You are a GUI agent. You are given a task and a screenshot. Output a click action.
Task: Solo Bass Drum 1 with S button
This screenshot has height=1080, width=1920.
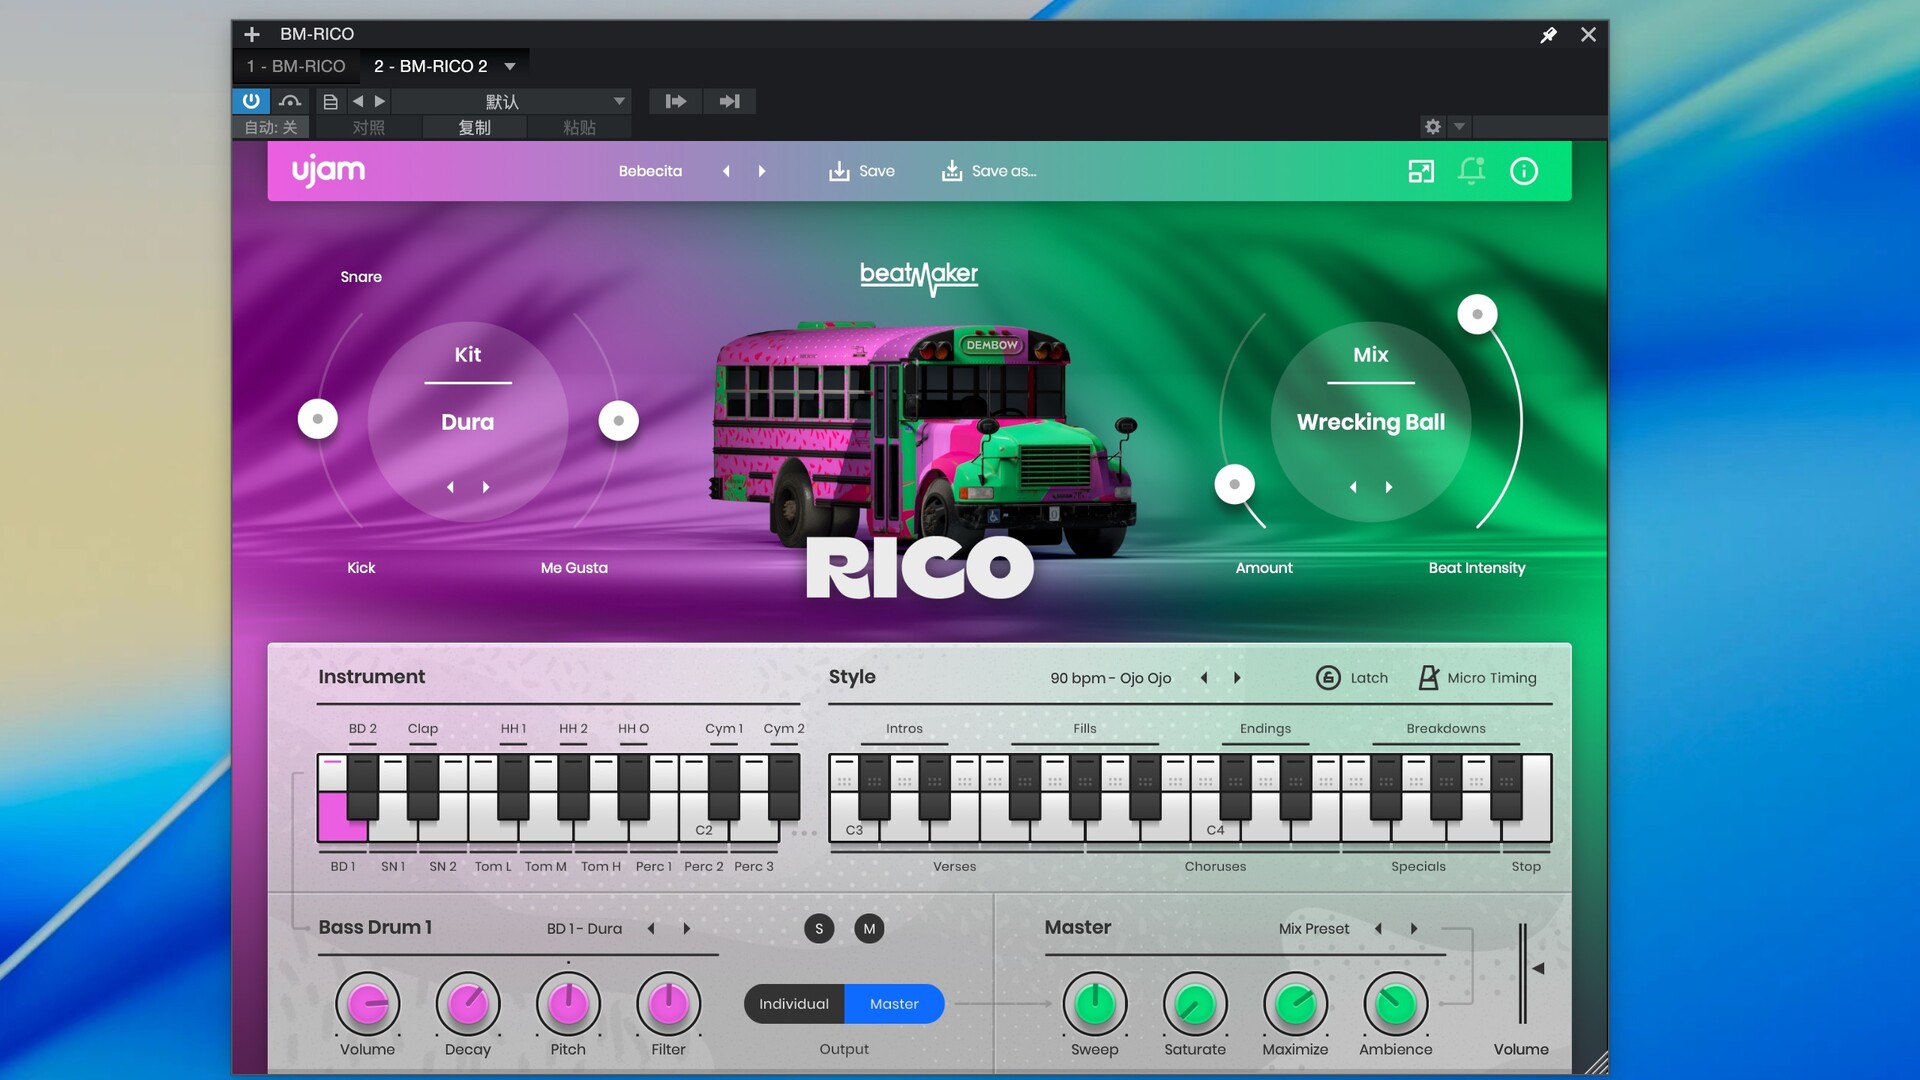(819, 929)
